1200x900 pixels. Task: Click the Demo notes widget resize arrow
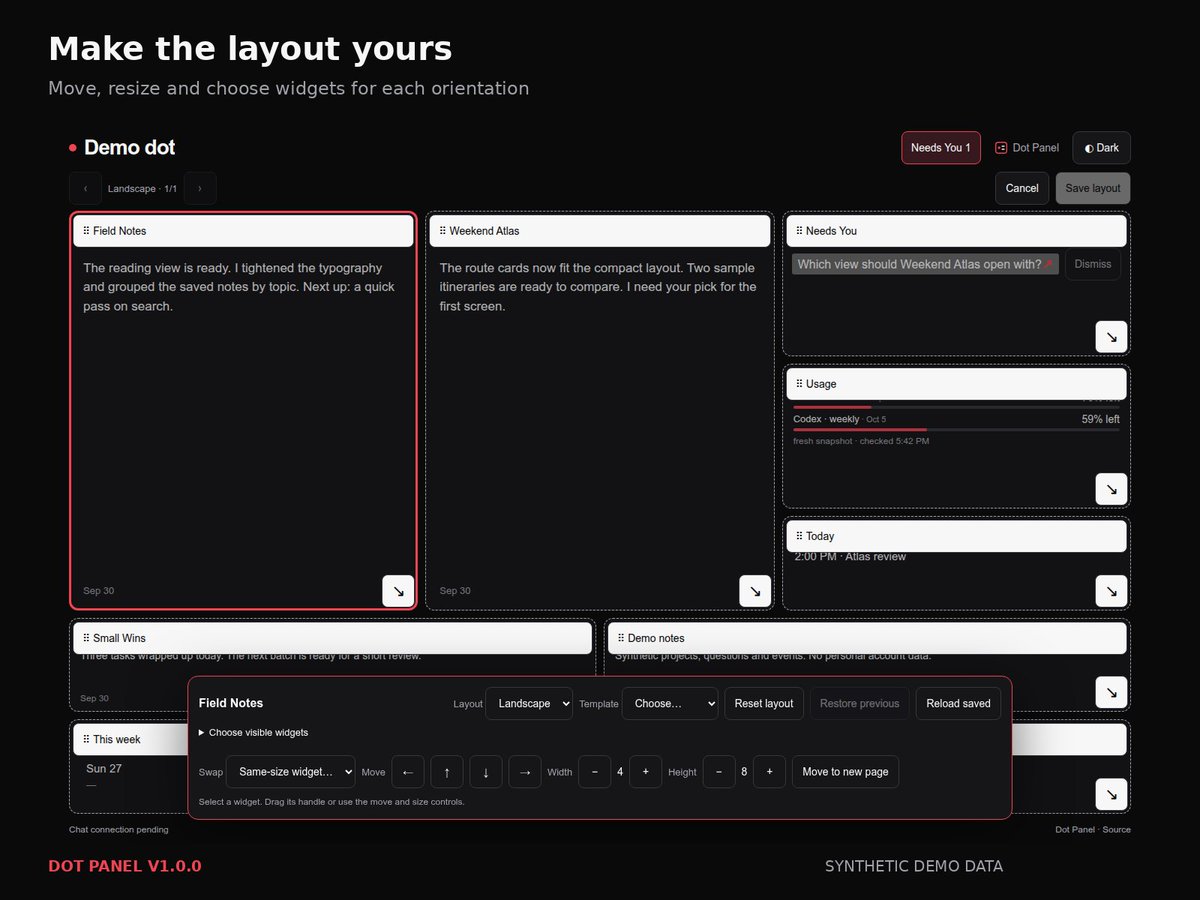point(1111,692)
